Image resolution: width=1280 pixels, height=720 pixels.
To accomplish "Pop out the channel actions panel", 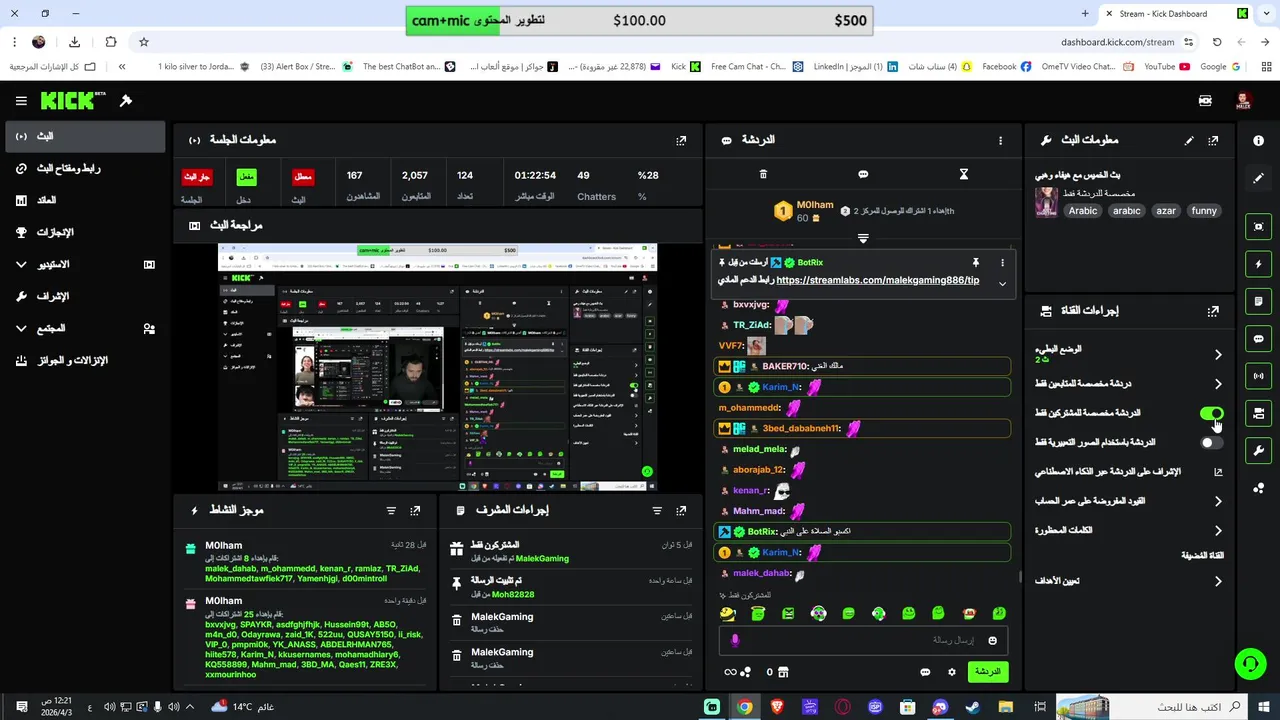I will click(1213, 311).
